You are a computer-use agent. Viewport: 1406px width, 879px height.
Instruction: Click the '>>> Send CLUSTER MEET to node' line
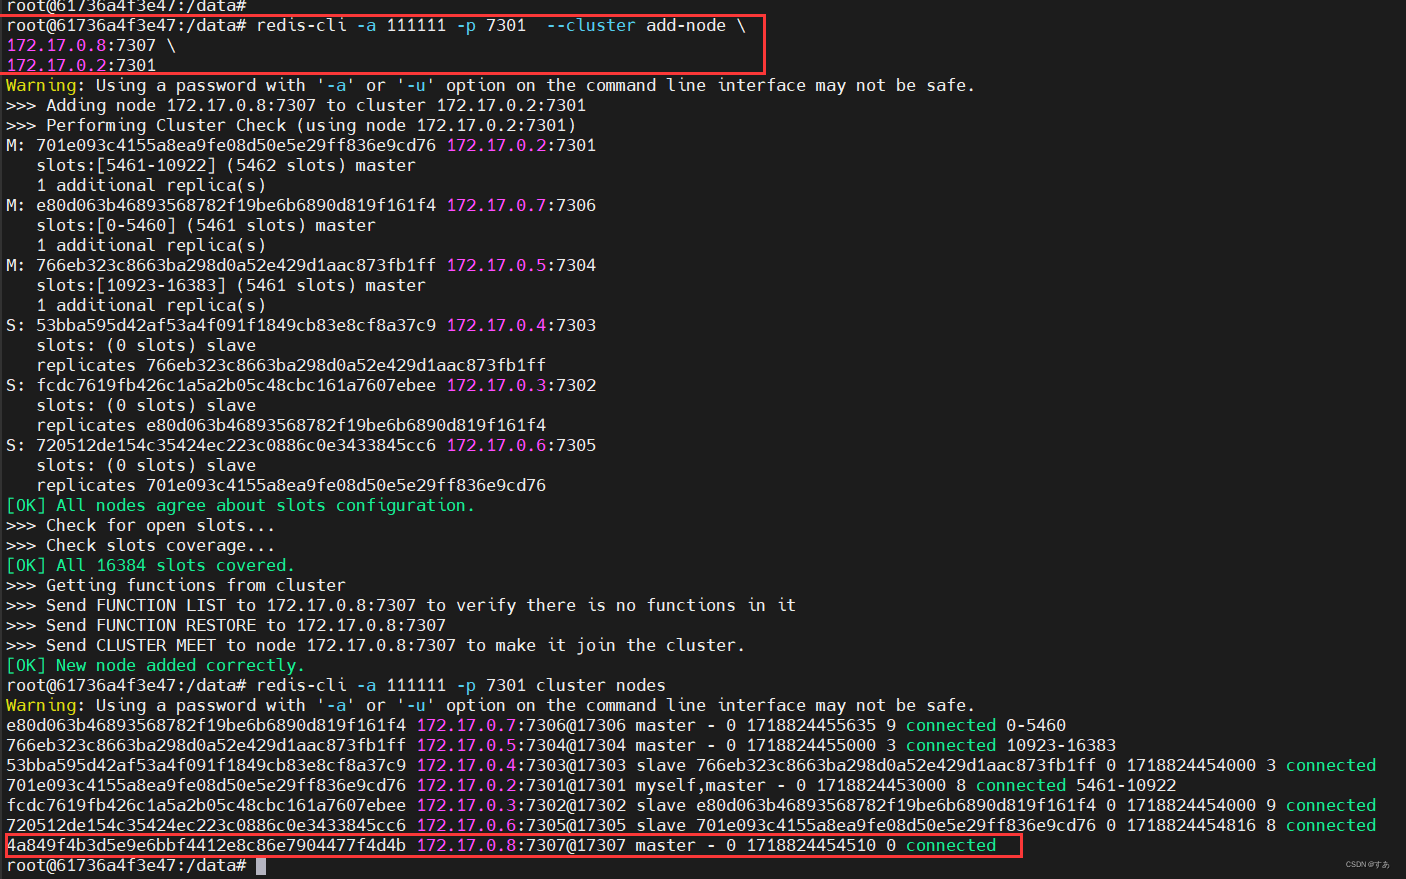(x=376, y=646)
